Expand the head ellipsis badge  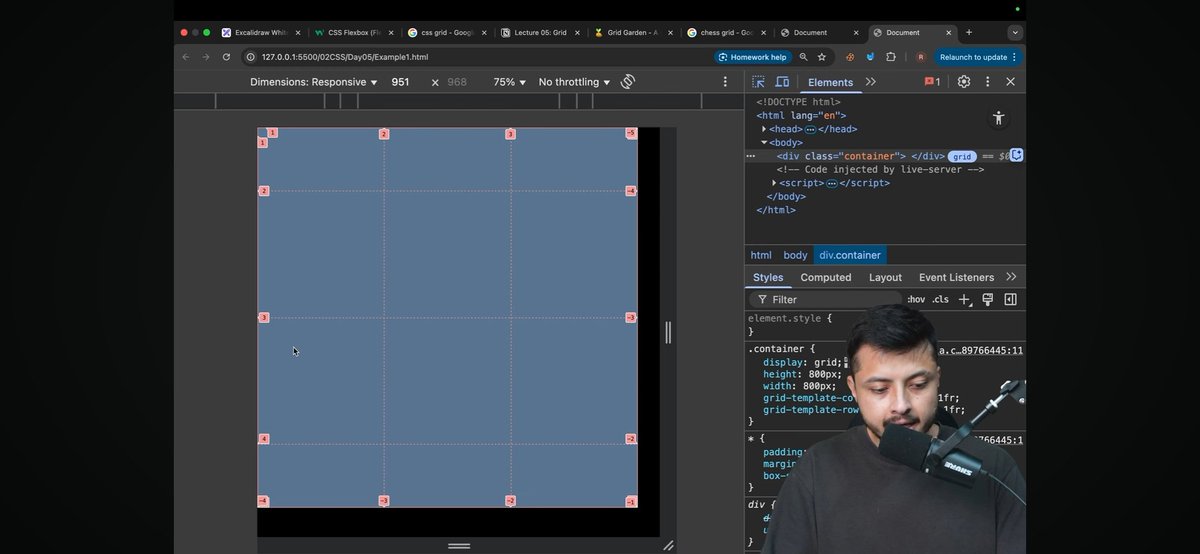tap(810, 129)
